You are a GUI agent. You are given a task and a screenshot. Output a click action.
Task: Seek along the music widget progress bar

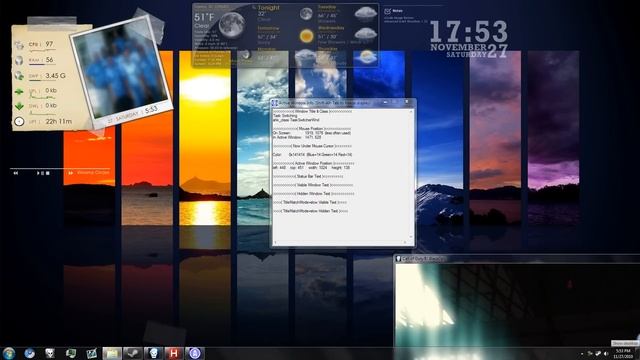60,168
